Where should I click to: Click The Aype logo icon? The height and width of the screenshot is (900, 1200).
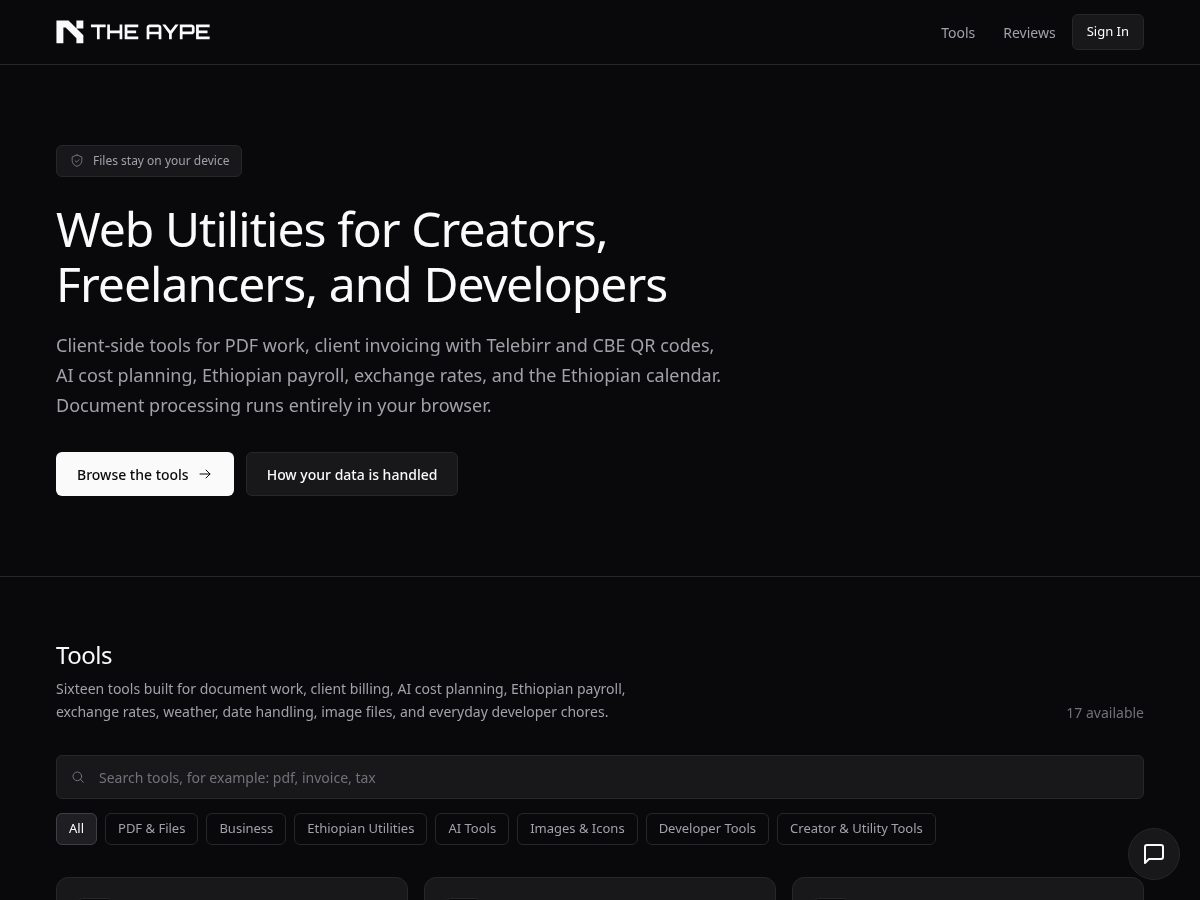(x=70, y=32)
